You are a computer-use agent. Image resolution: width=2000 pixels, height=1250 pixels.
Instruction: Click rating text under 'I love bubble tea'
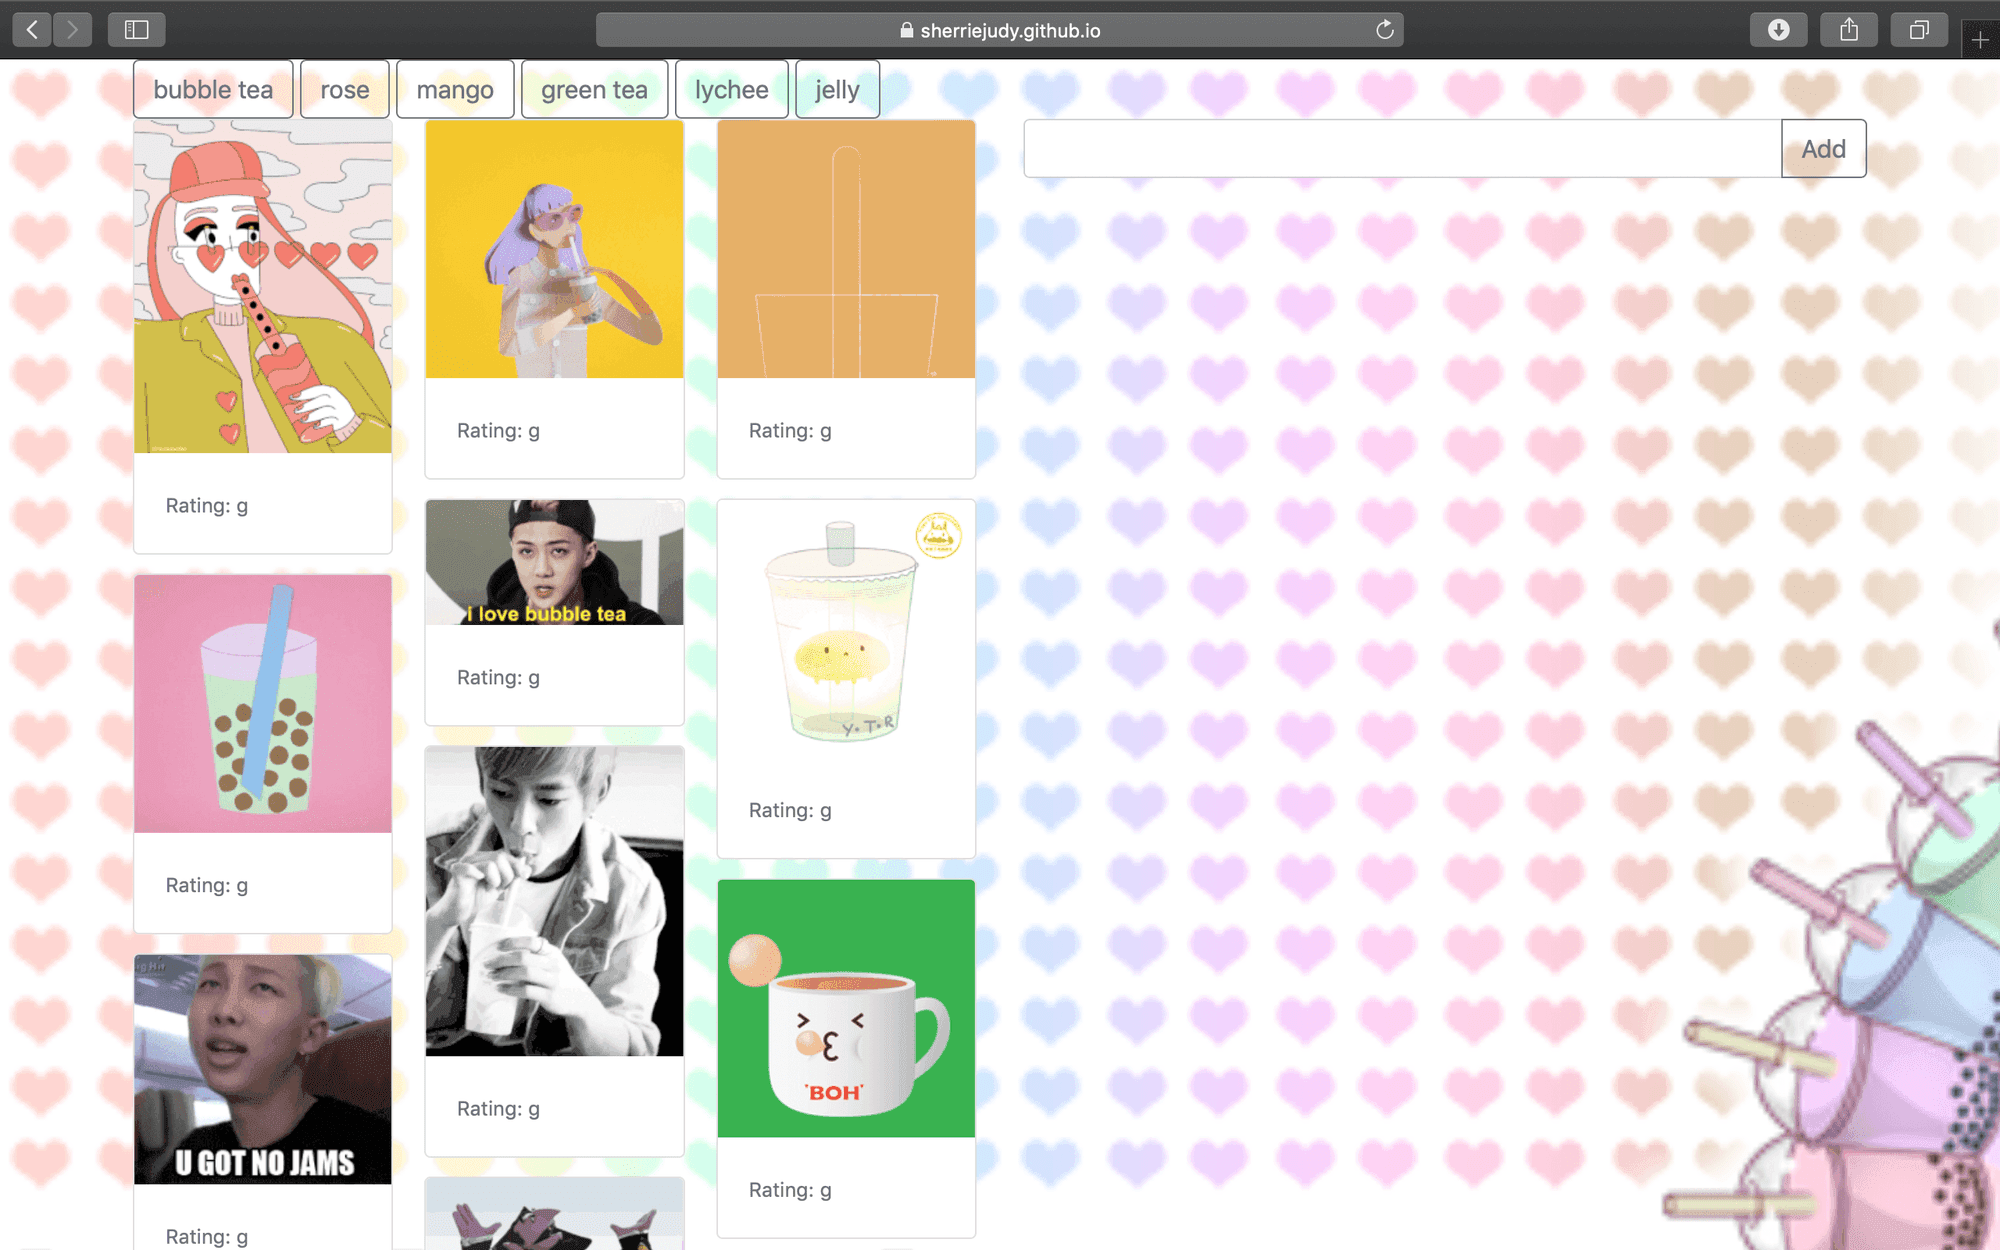(498, 677)
